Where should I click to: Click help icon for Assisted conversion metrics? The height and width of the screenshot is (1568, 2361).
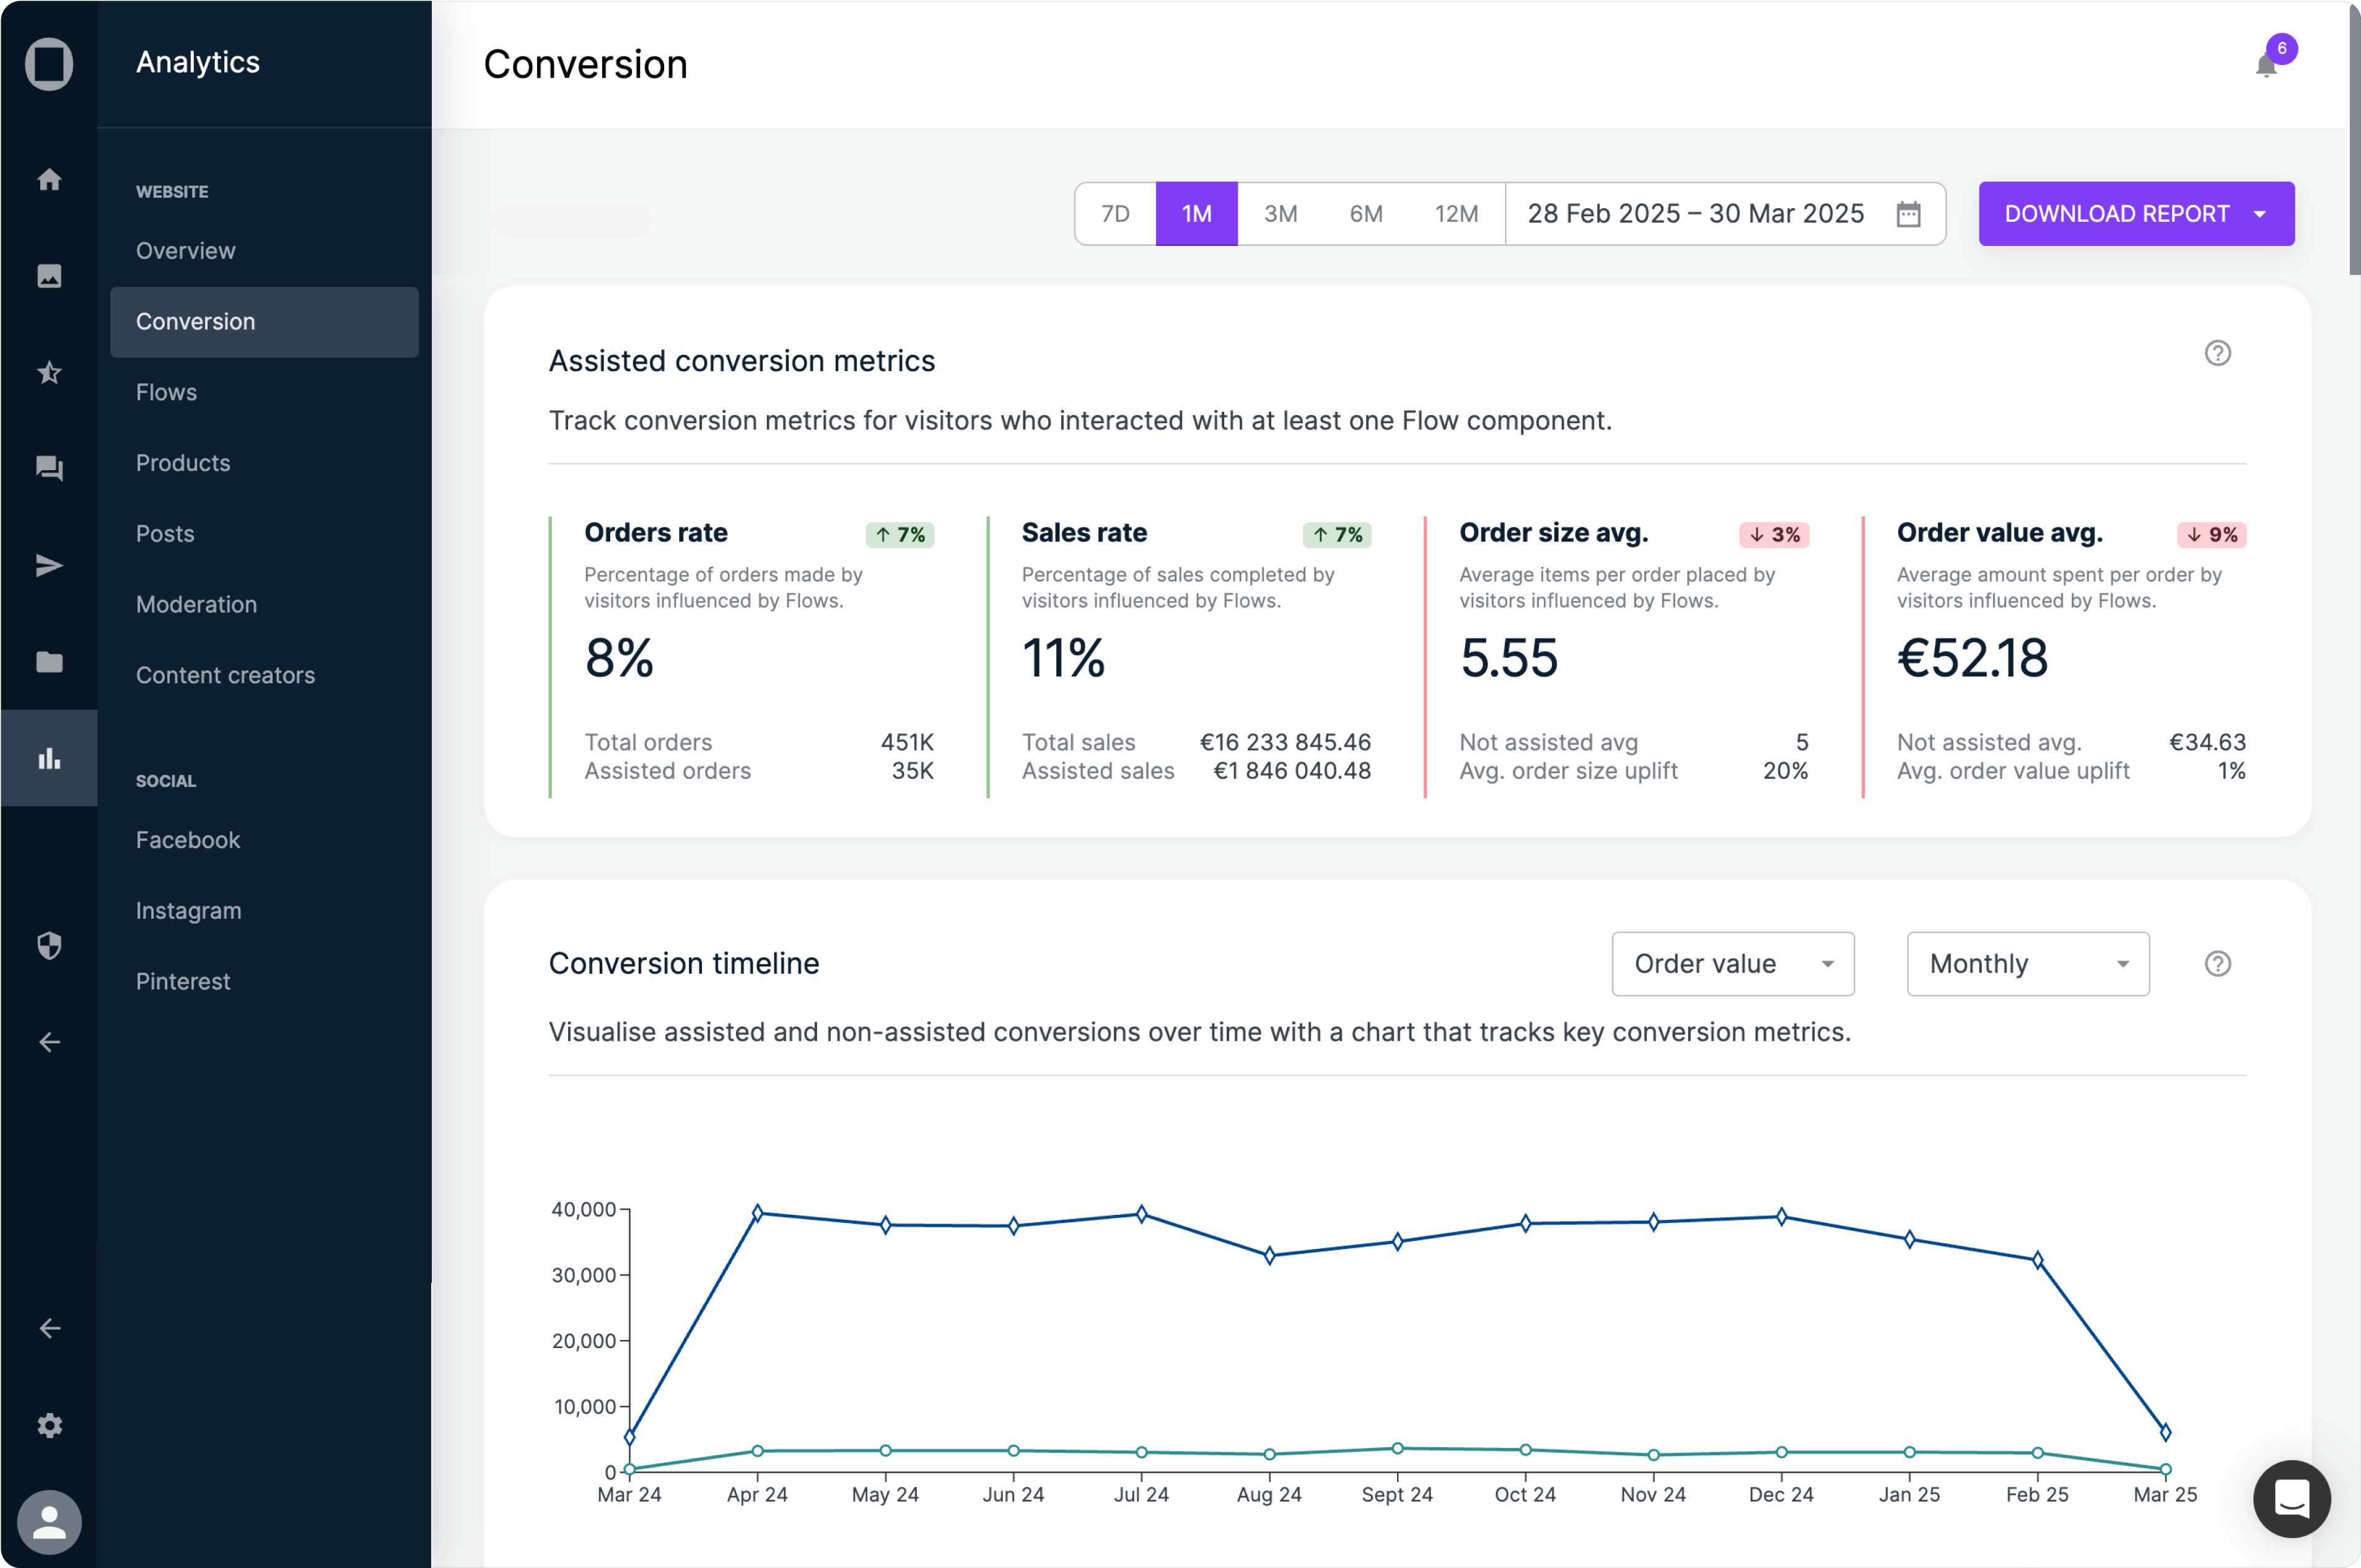tap(2217, 353)
